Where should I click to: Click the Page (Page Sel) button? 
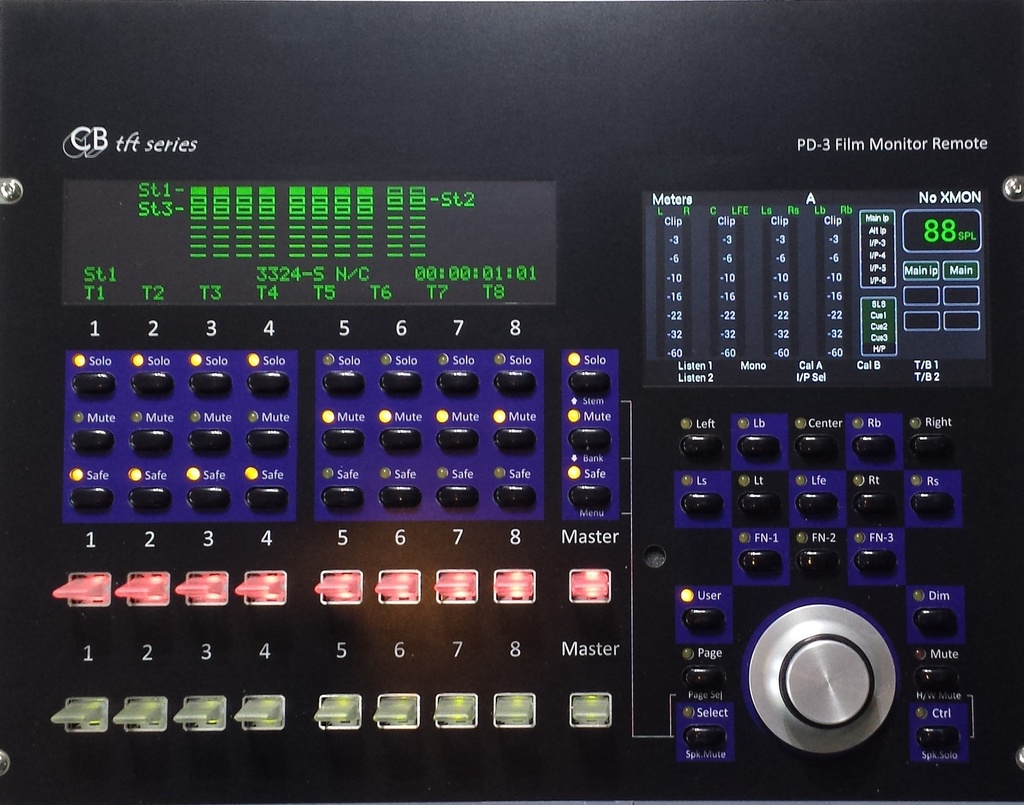(x=703, y=677)
